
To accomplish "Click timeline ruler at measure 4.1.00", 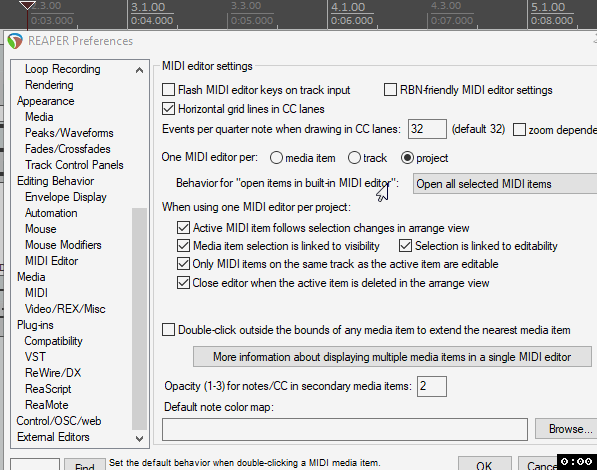I will click(348, 8).
